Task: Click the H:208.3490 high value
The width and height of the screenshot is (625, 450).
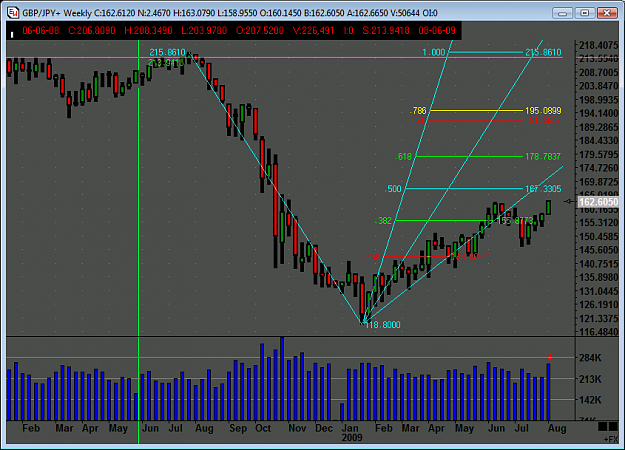Action: [148, 30]
